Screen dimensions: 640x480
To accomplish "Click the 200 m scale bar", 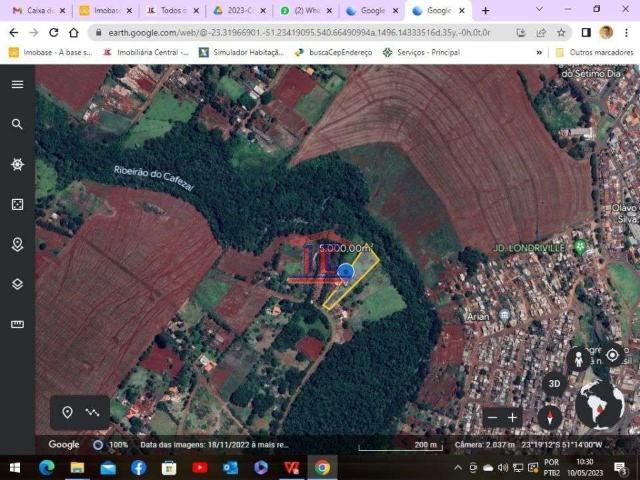I will pos(400,445).
